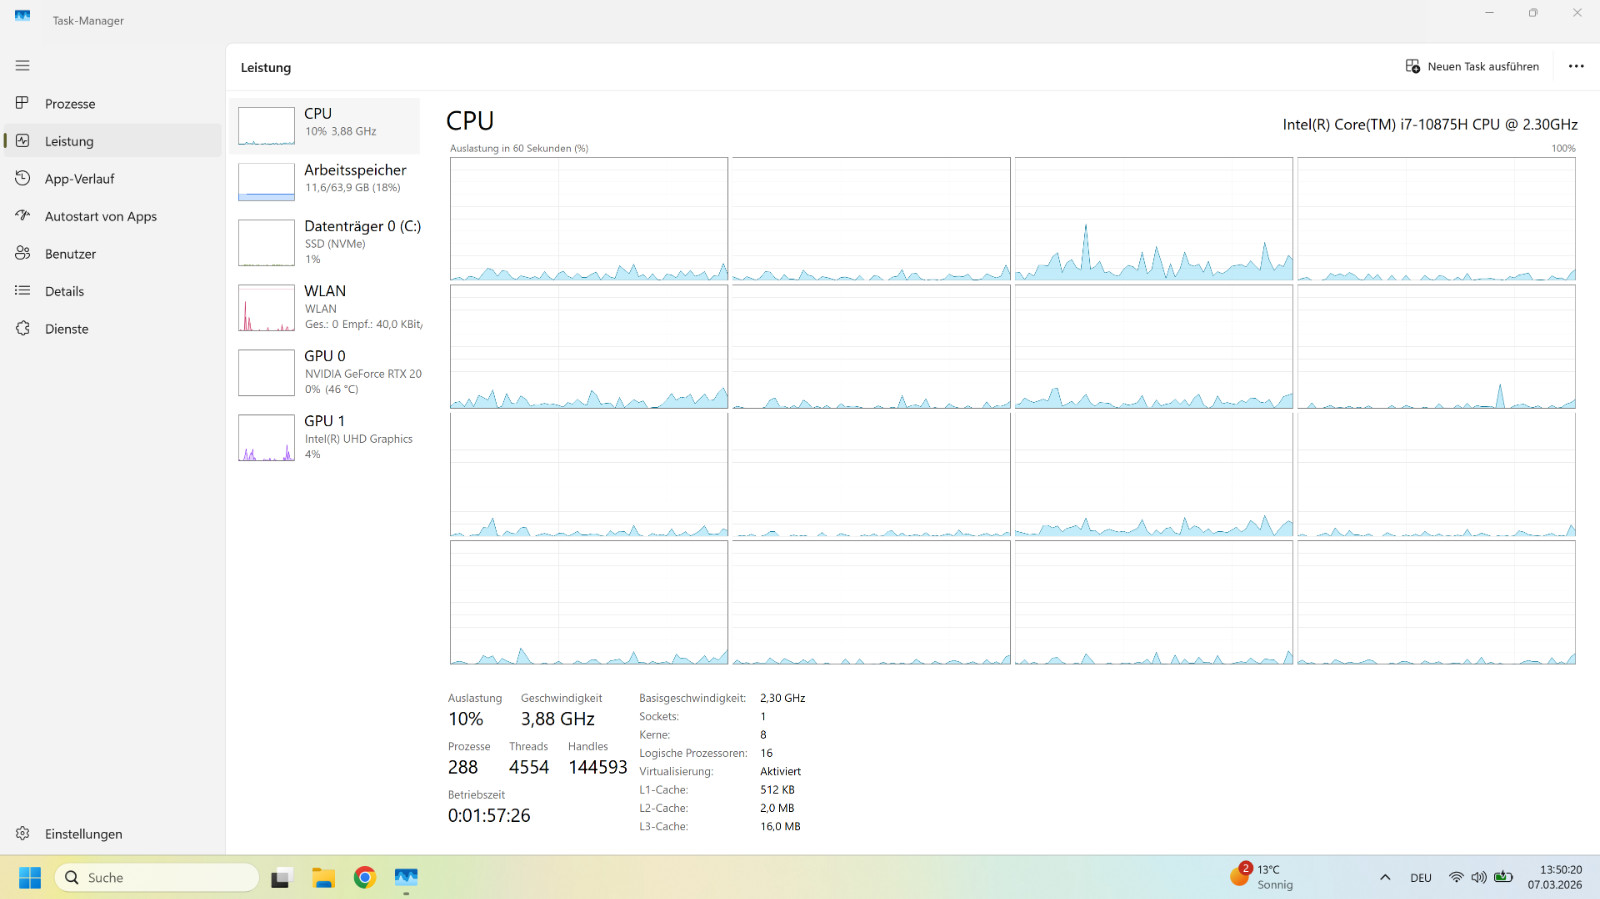Screen dimensions: 1600x899
Task: Click the Threads count 4554
Action: 529,767
